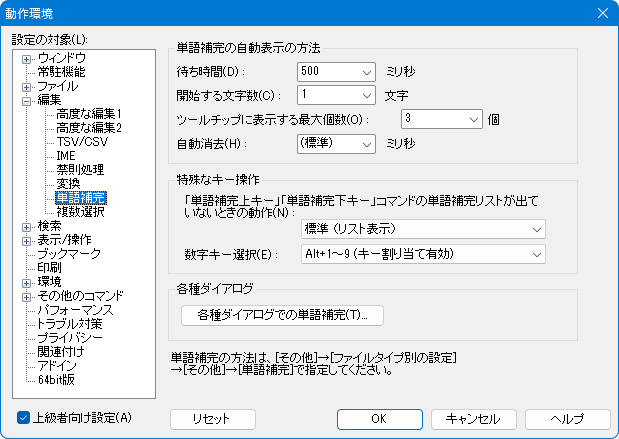This screenshot has width=619, height=439.
Task: Expand the 表示/操作 tree node
Action: tap(27, 240)
